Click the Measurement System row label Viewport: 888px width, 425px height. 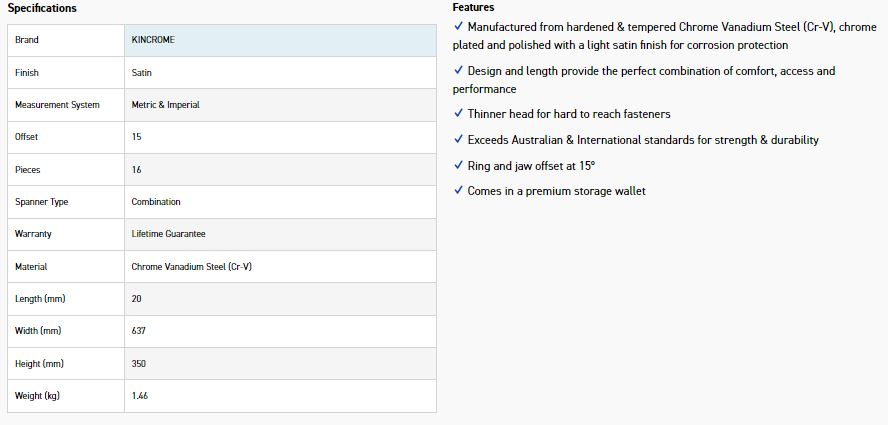pos(57,105)
